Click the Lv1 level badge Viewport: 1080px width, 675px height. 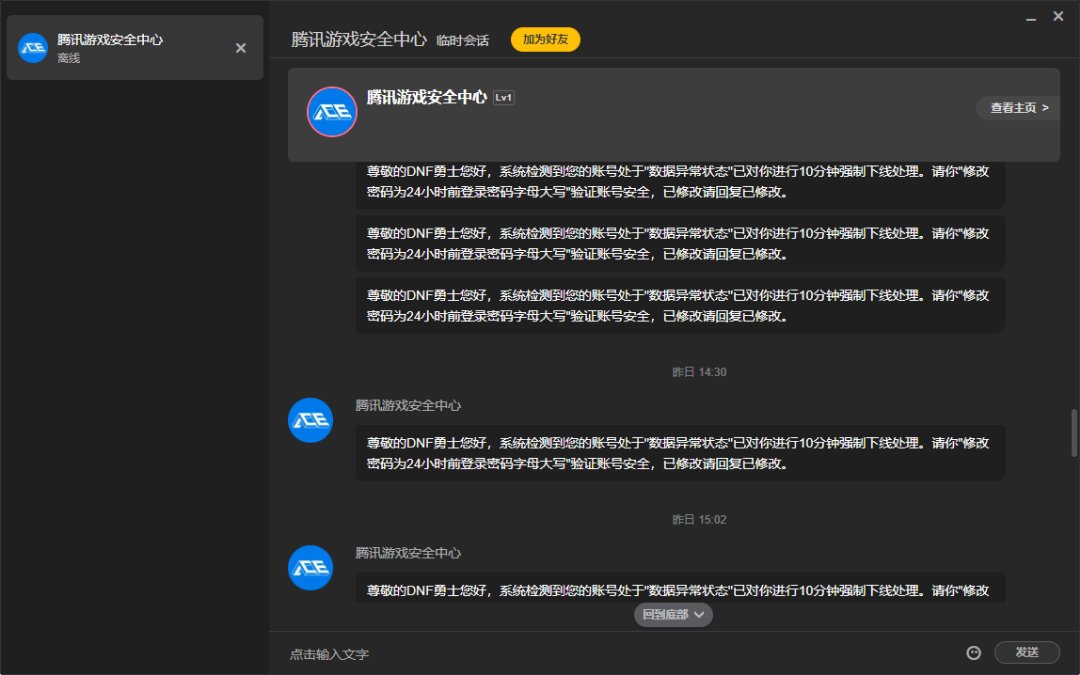[503, 98]
